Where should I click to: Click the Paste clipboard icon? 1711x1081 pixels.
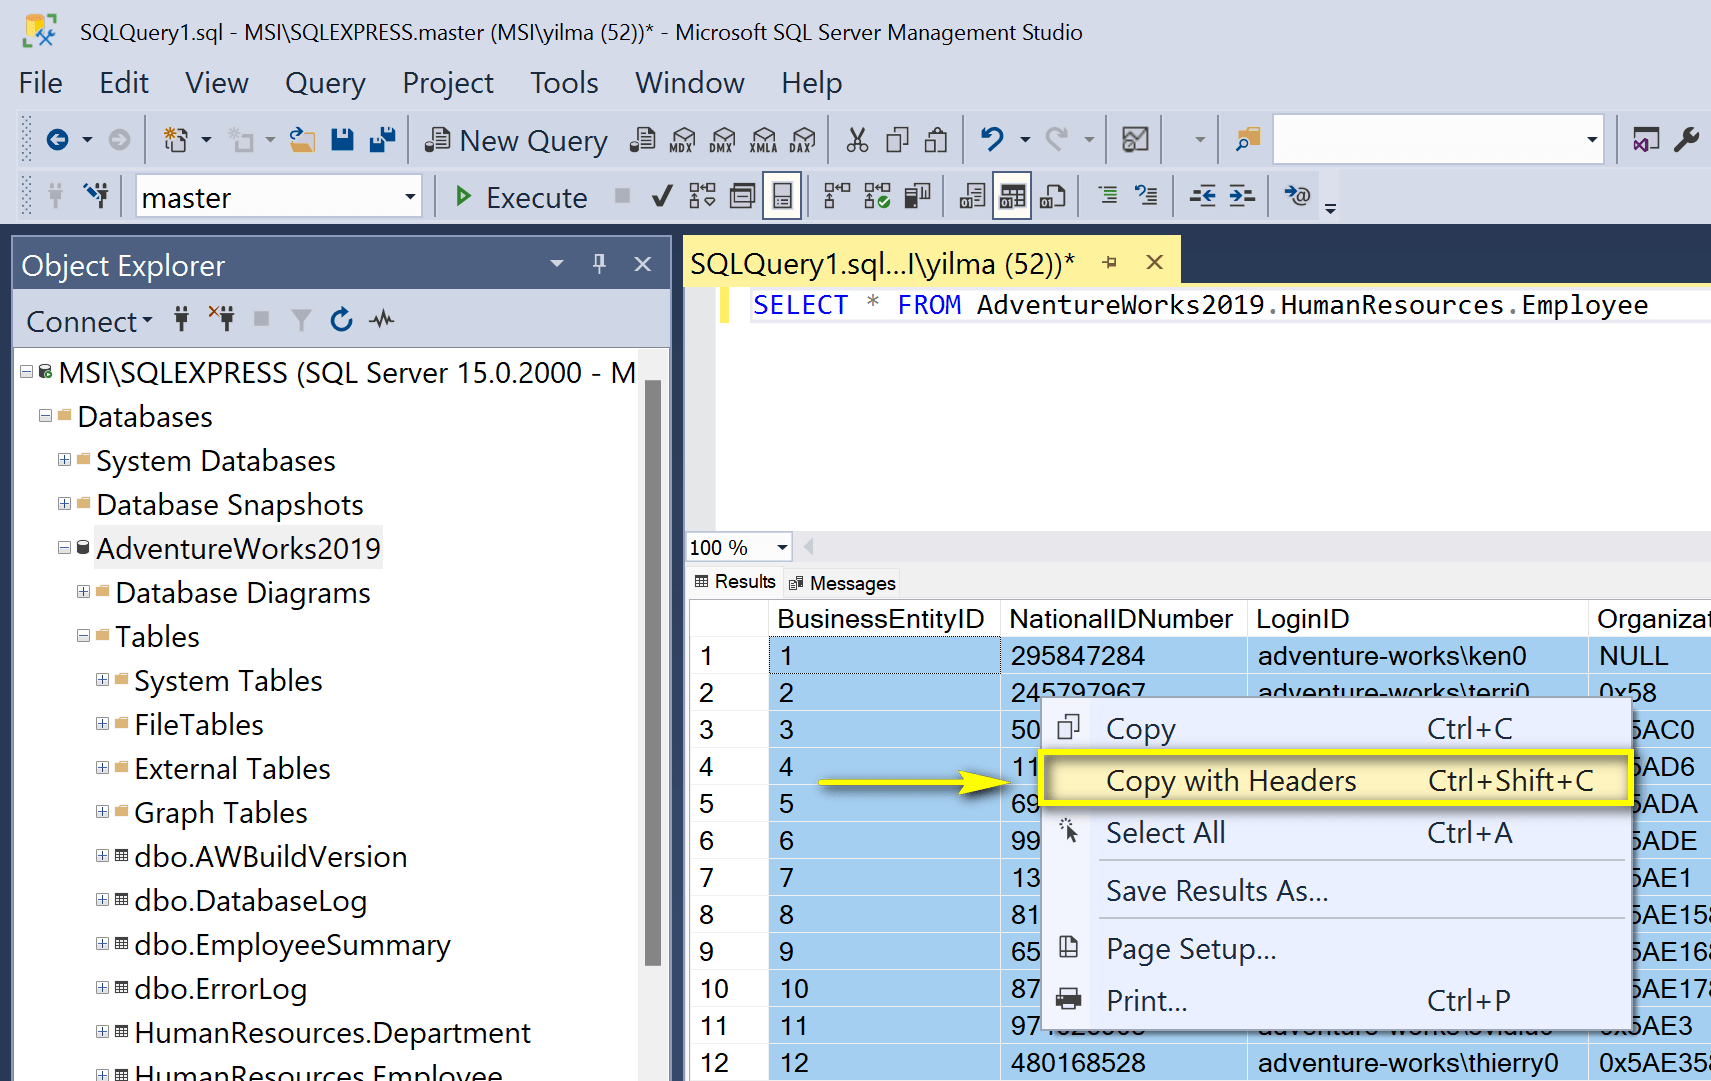[x=936, y=140]
